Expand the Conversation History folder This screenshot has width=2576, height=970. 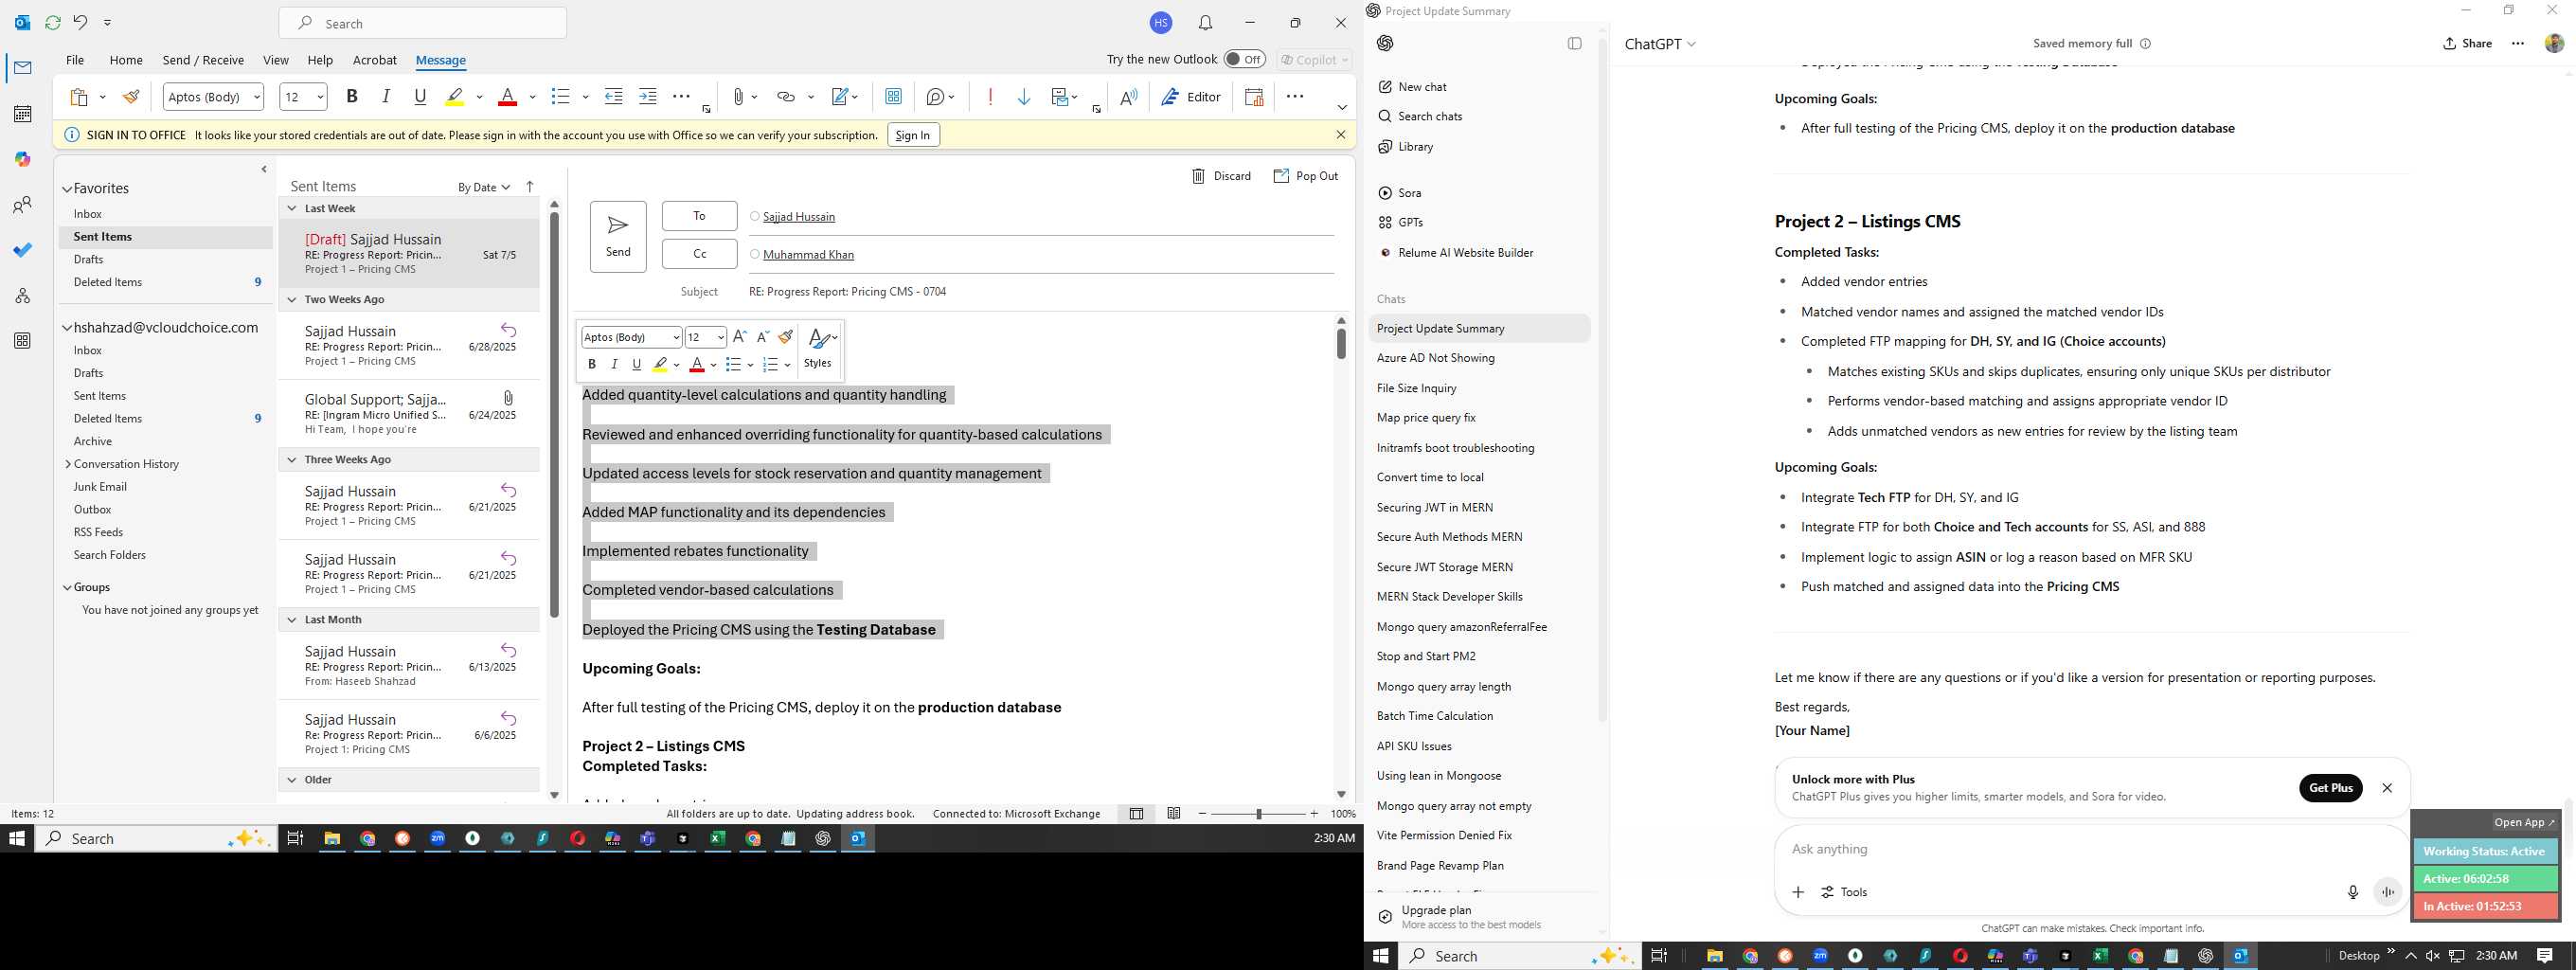(x=67, y=464)
